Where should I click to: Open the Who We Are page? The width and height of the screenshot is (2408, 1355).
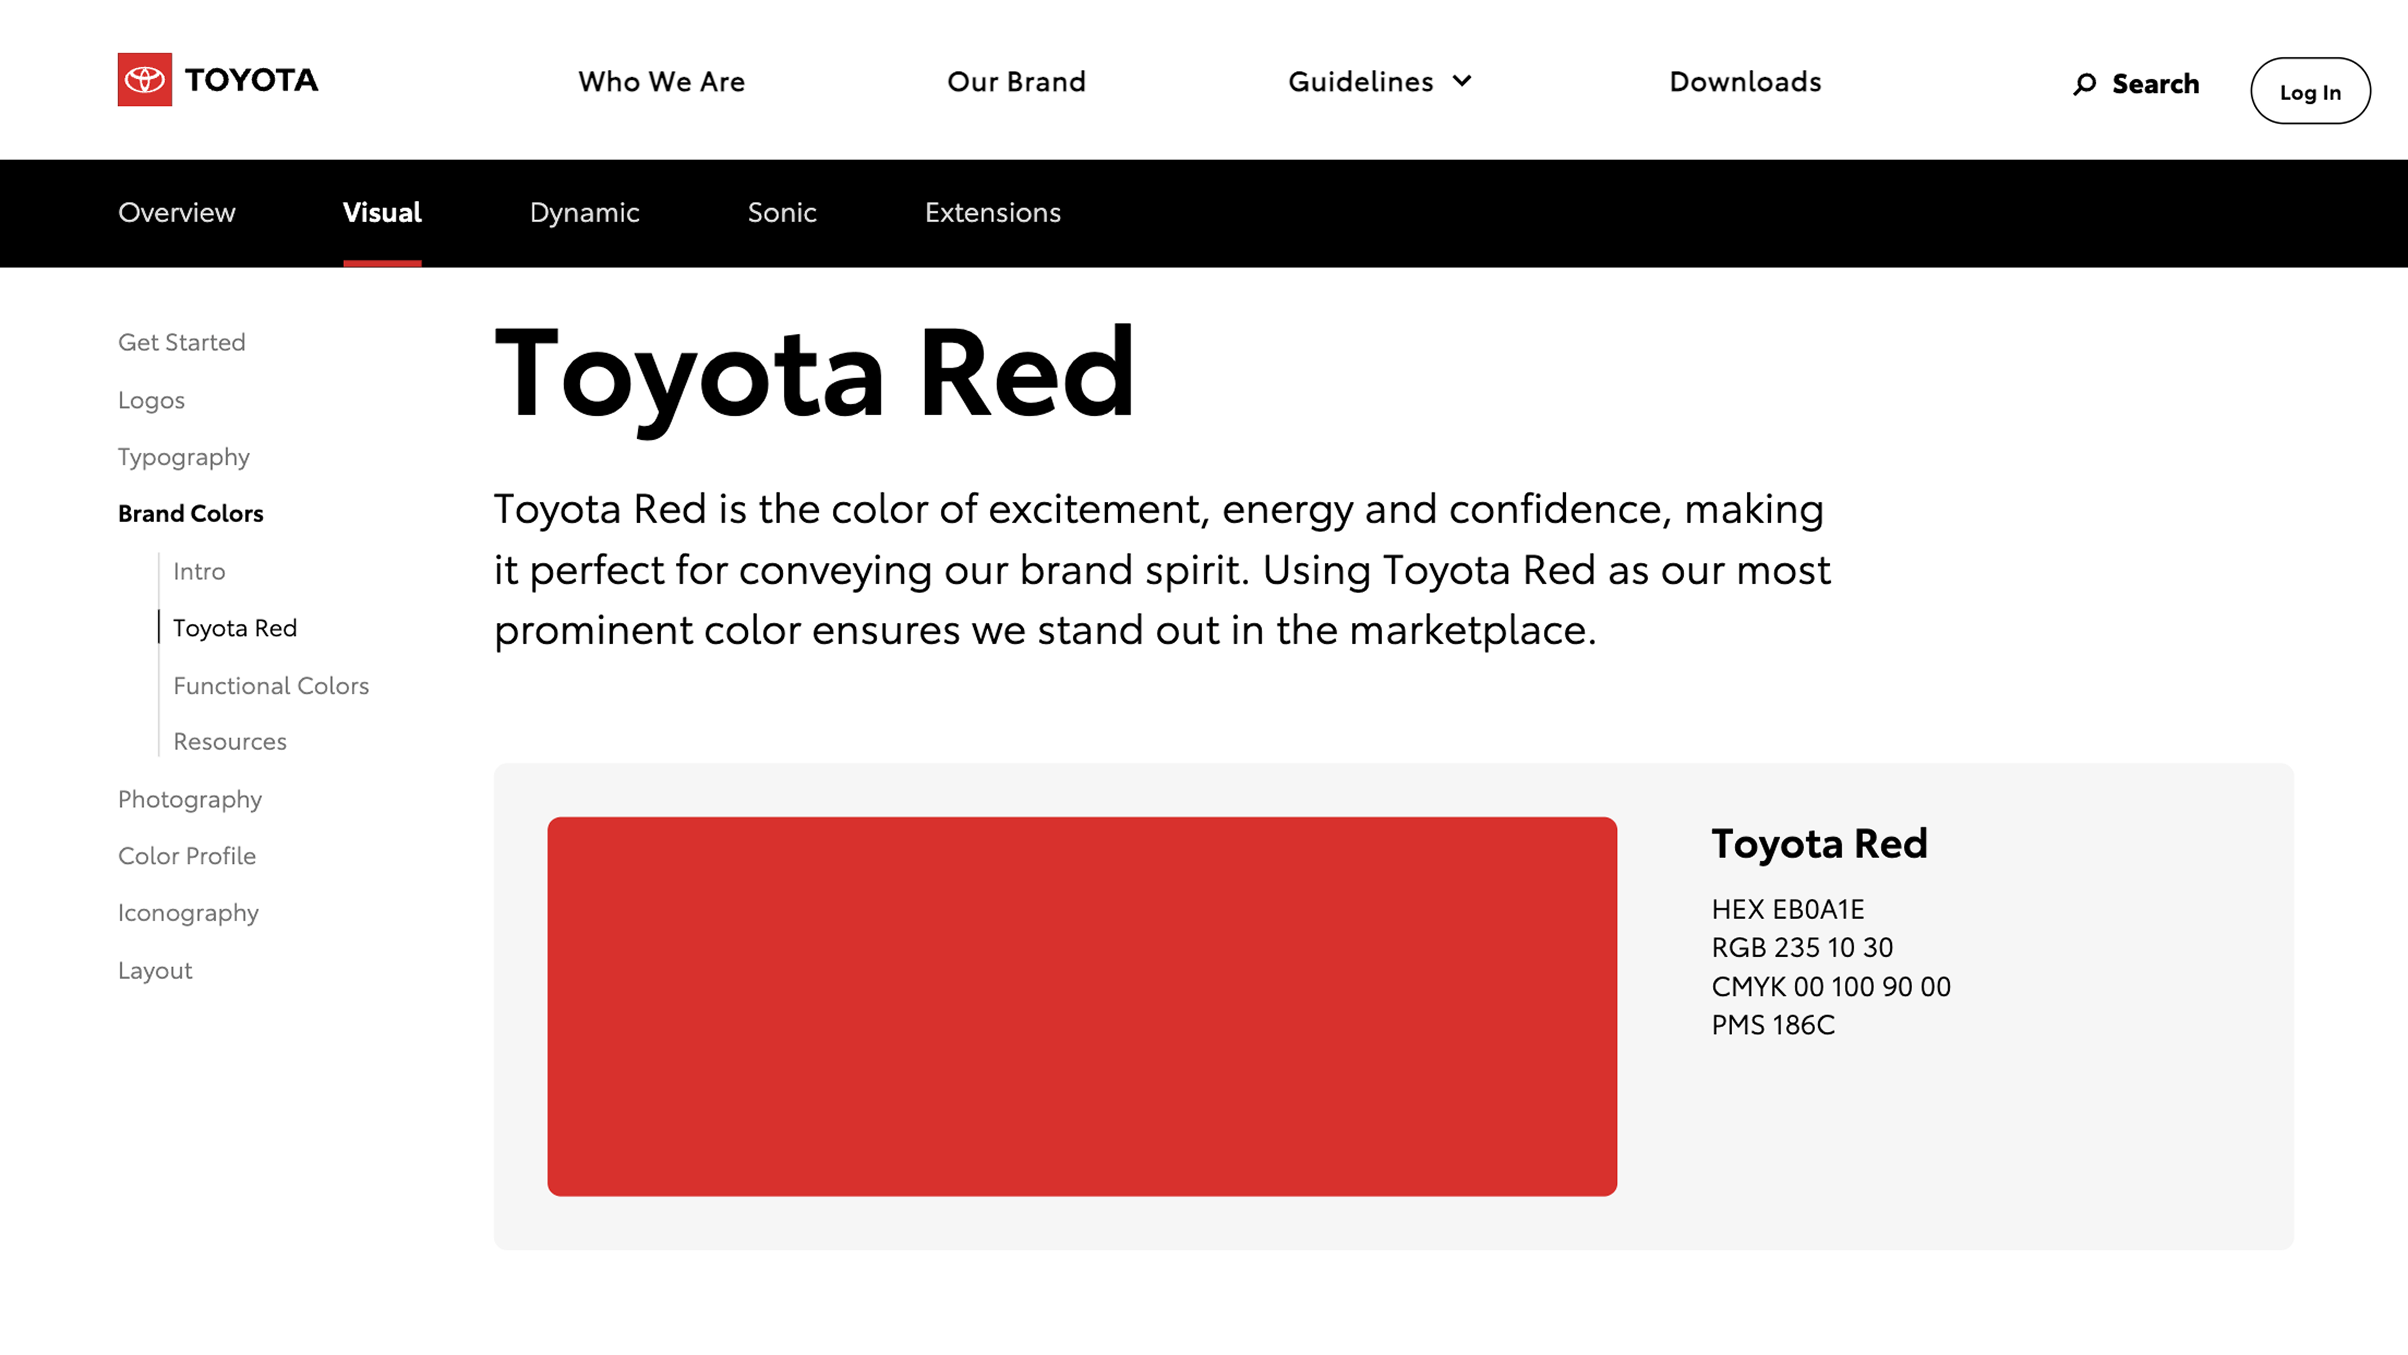[x=661, y=81]
